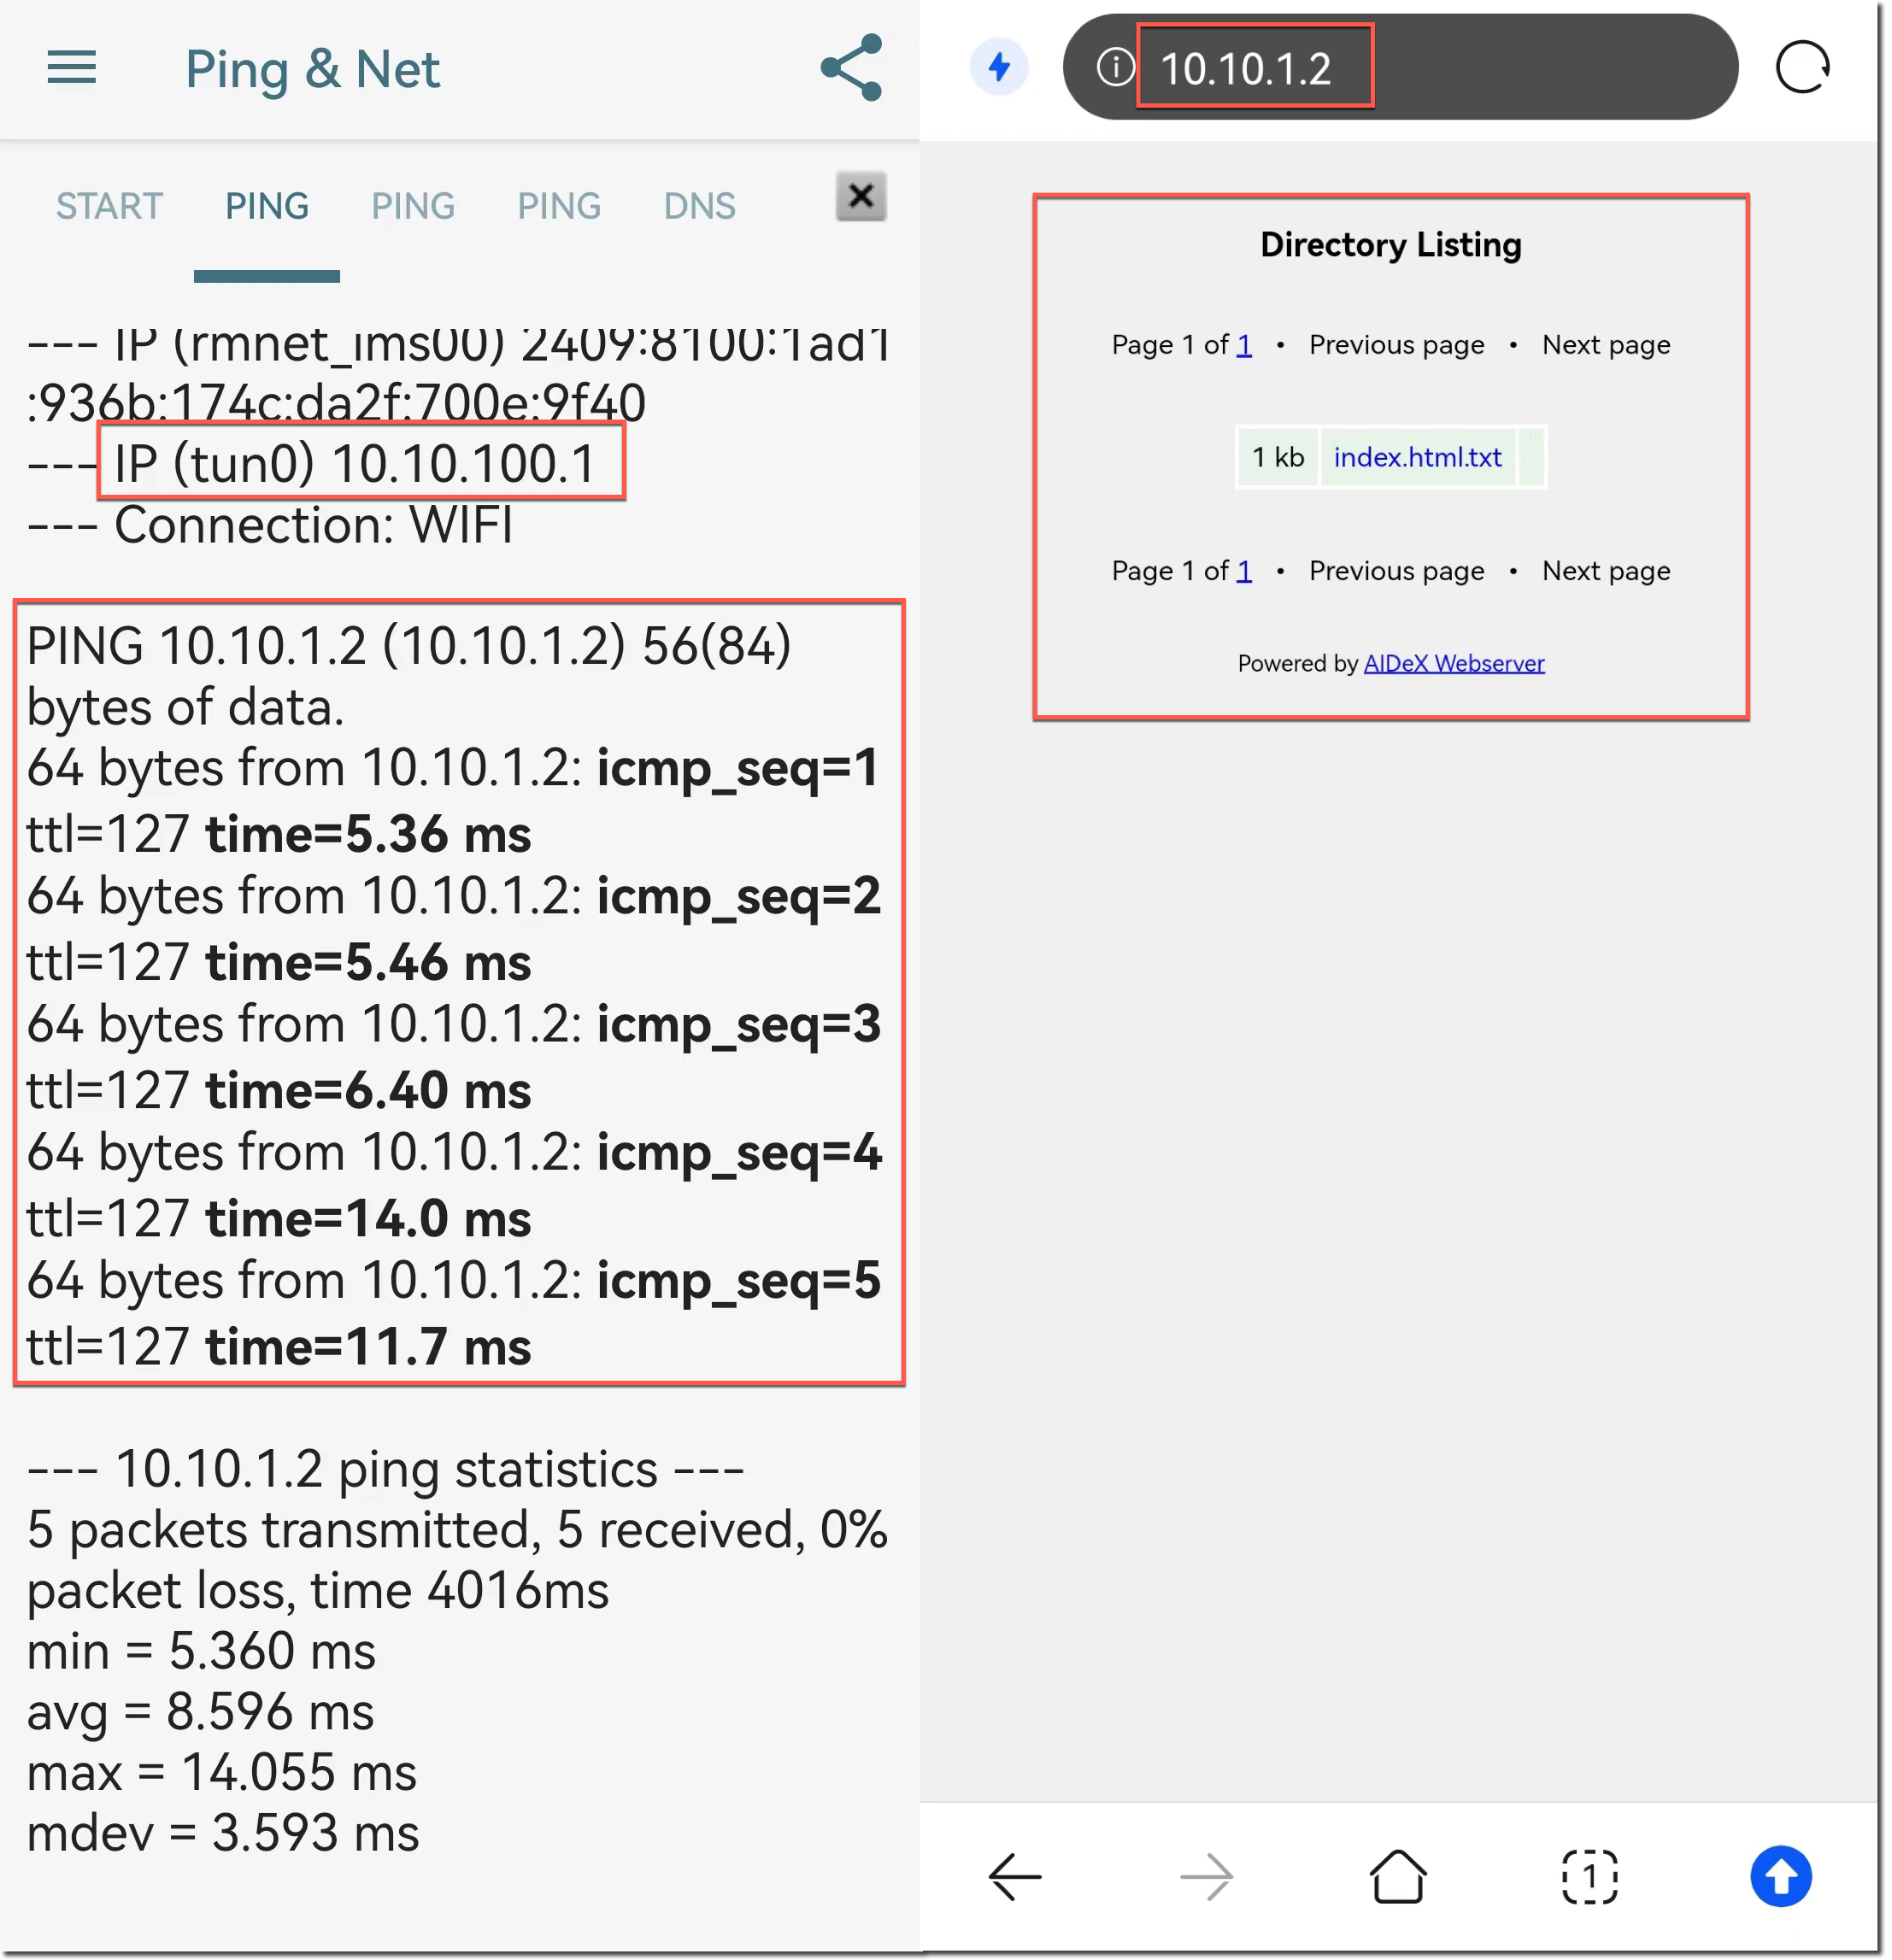The width and height of the screenshot is (1892, 1960).
Task: Tap the Ping & Net app title
Action: pos(313,69)
